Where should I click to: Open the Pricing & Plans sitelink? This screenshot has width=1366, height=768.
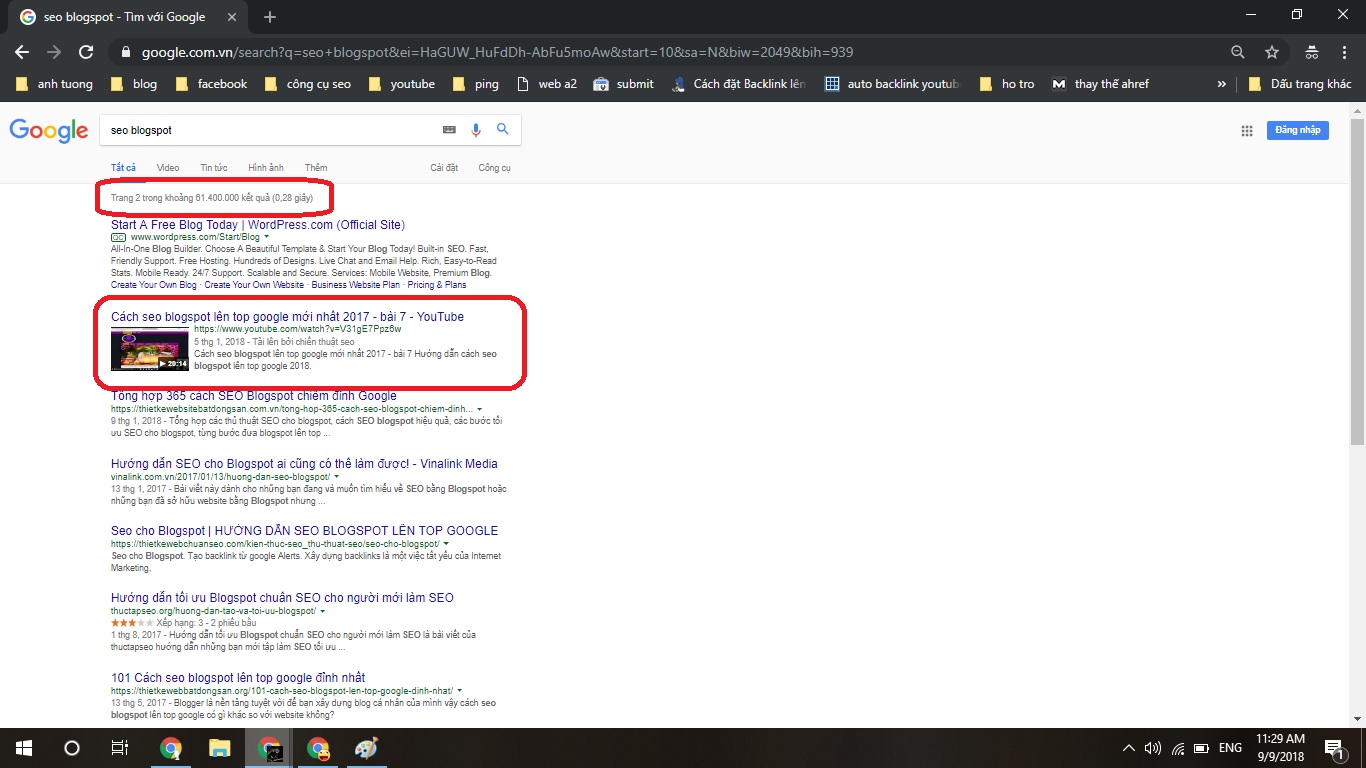(x=437, y=285)
